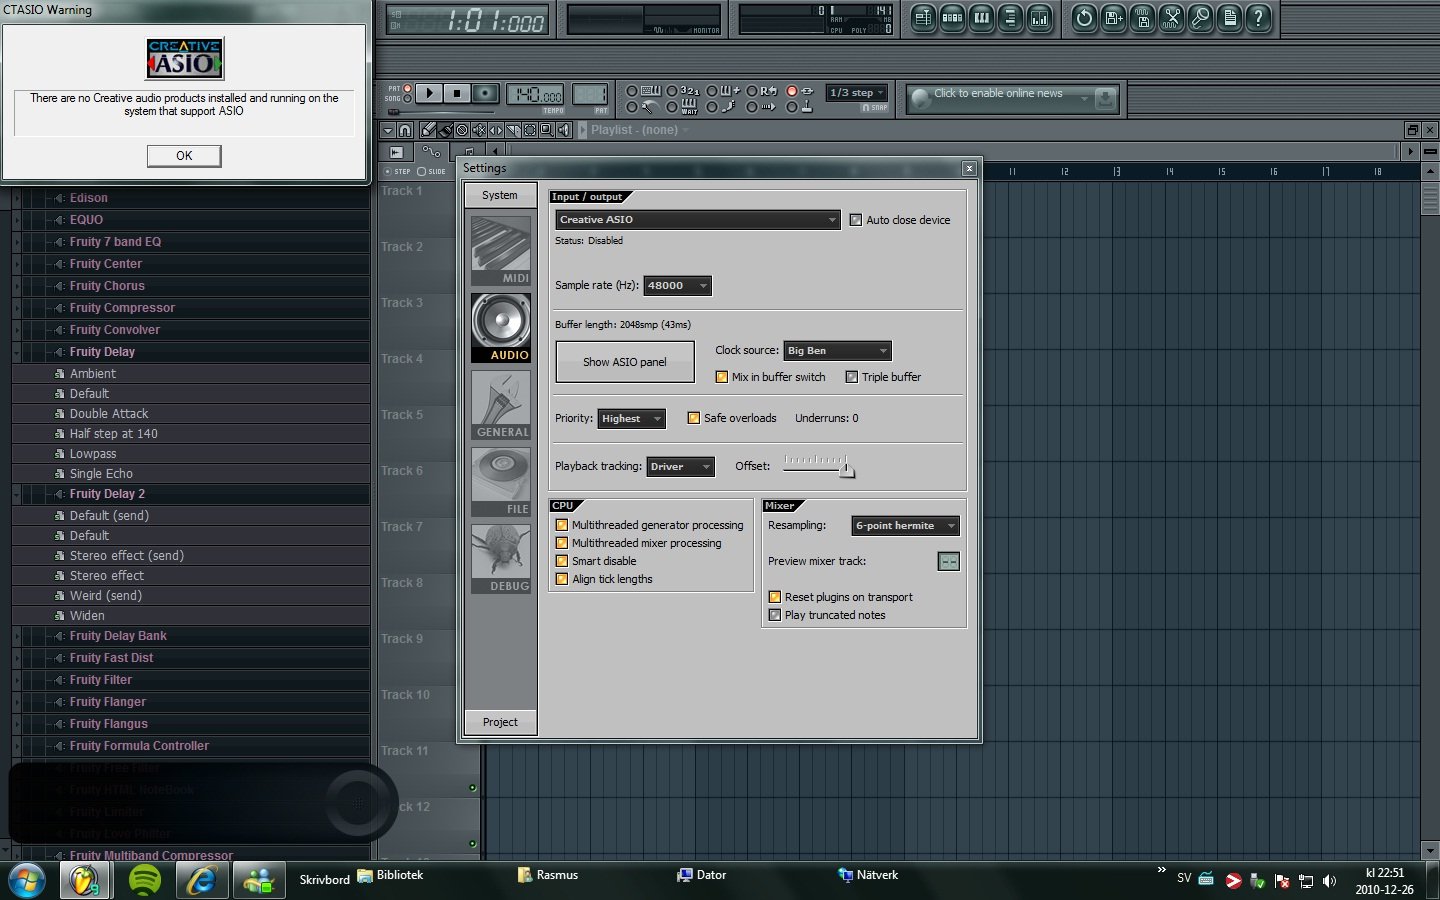Switch to the AUDIO settings tab
The height and width of the screenshot is (900, 1440).
click(x=501, y=328)
